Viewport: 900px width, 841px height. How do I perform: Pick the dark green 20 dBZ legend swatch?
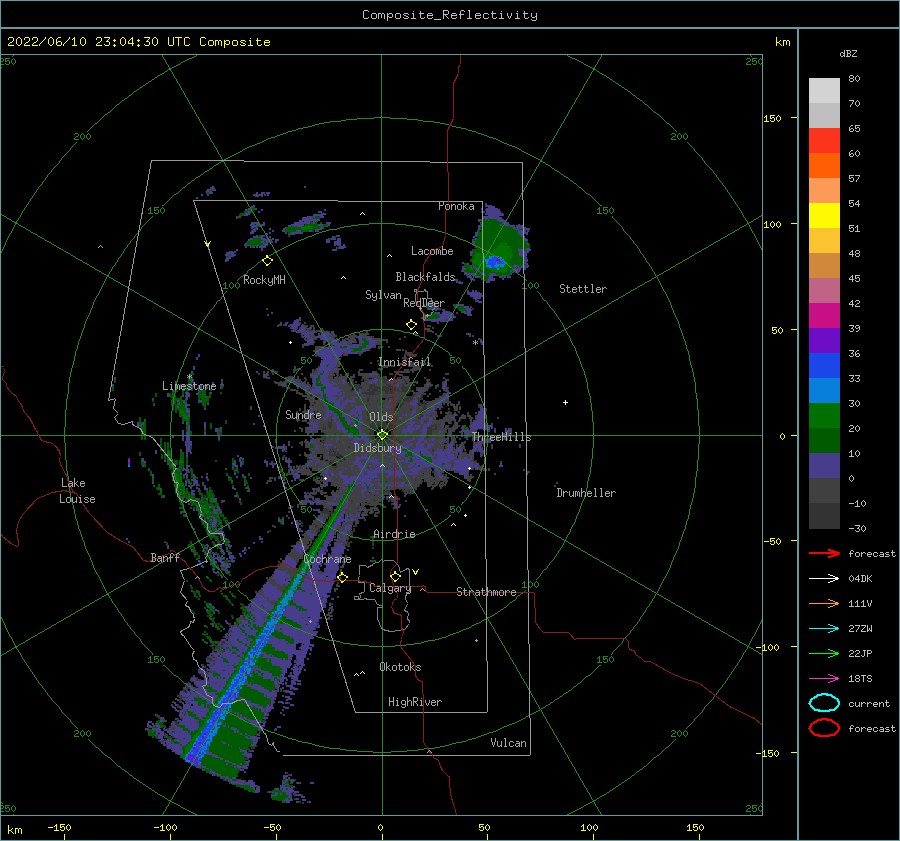pyautogui.click(x=824, y=440)
